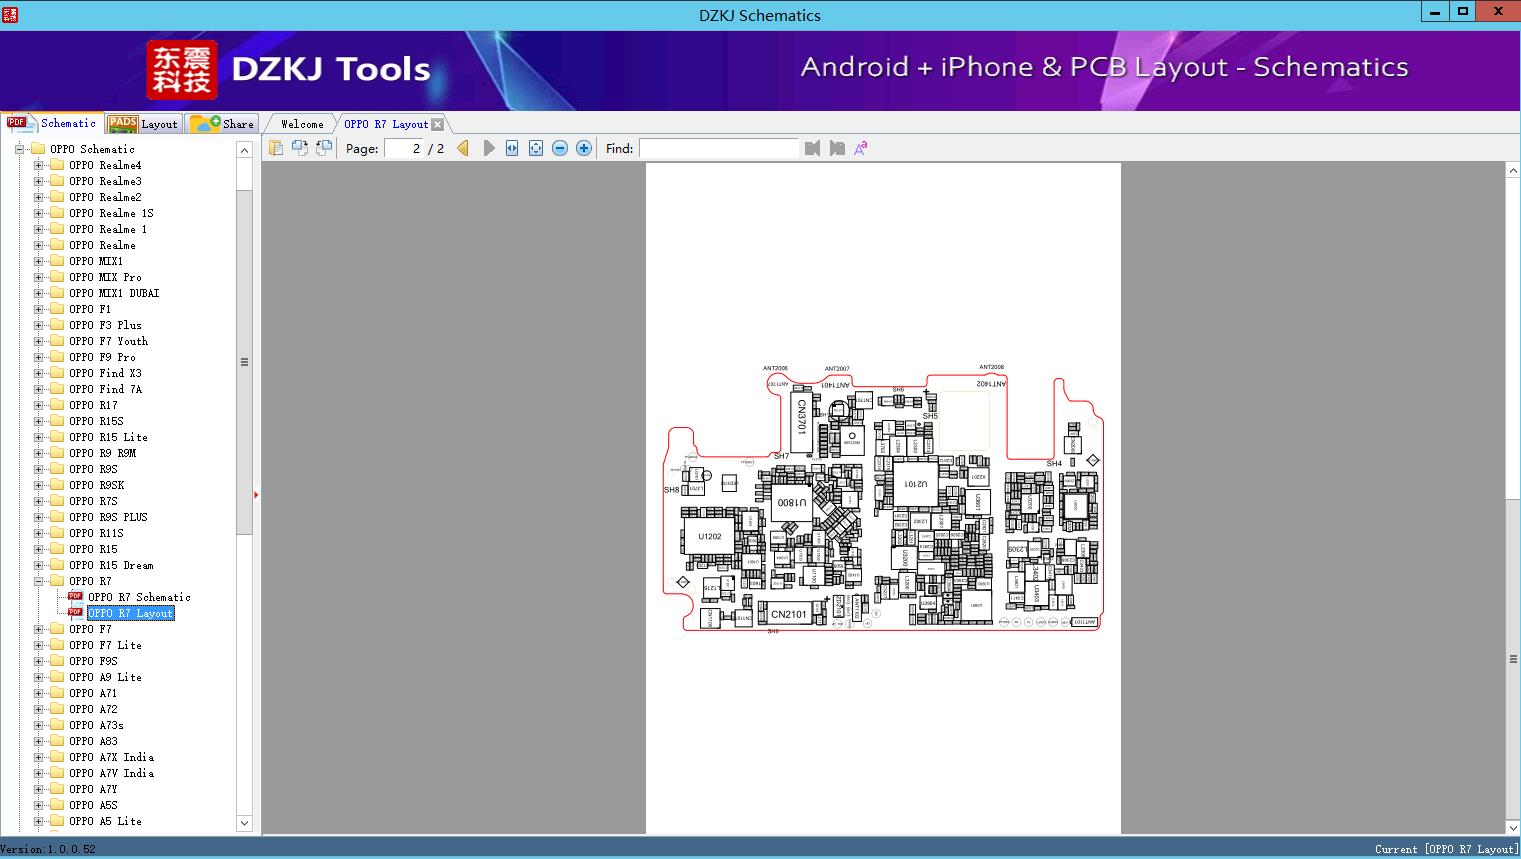Close the OPPO R7 Layout tab
Image resolution: width=1521 pixels, height=859 pixels.
437,124
